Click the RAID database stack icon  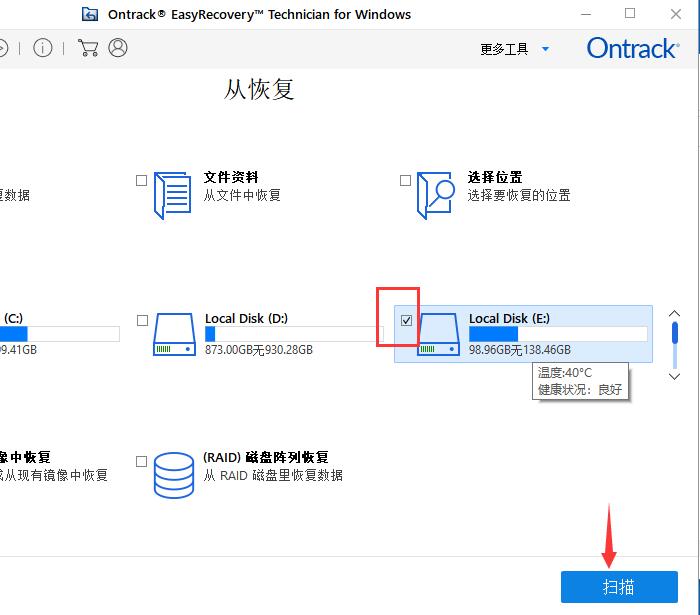pyautogui.click(x=174, y=475)
